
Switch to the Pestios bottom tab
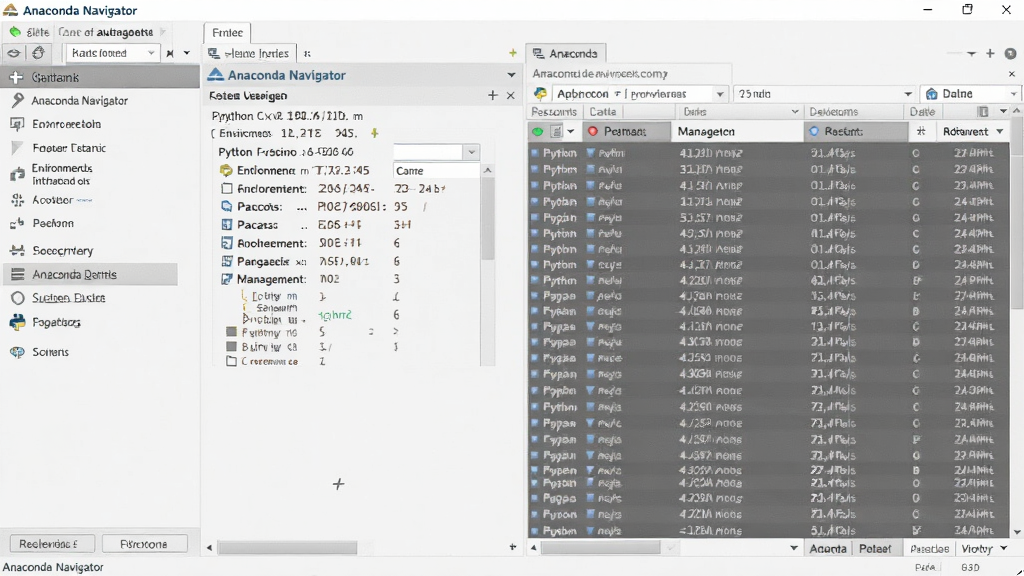tap(929, 549)
